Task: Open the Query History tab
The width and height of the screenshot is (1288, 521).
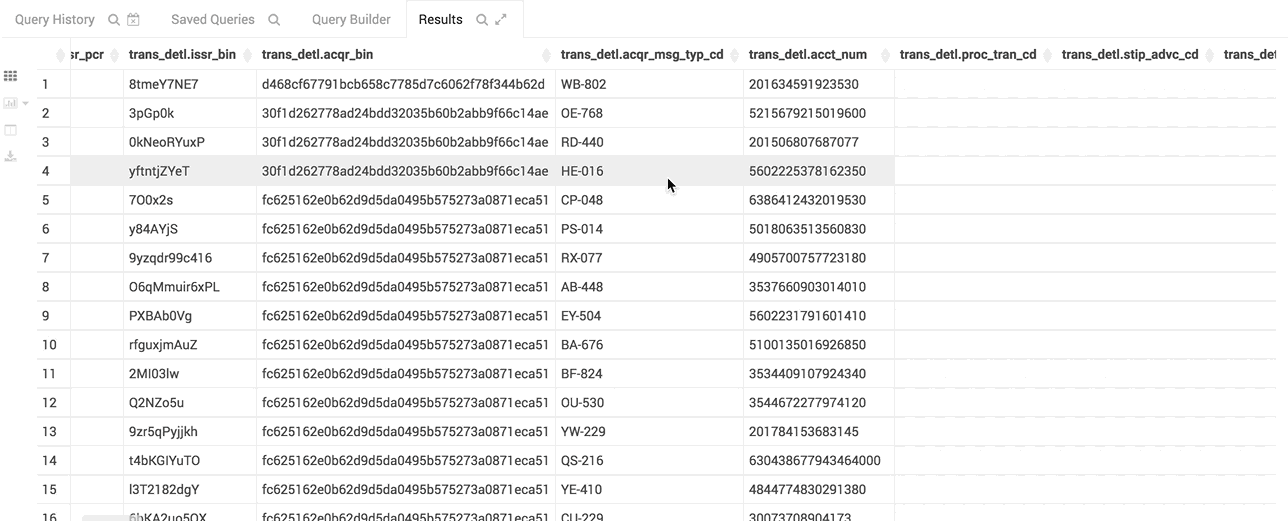Action: coord(55,20)
